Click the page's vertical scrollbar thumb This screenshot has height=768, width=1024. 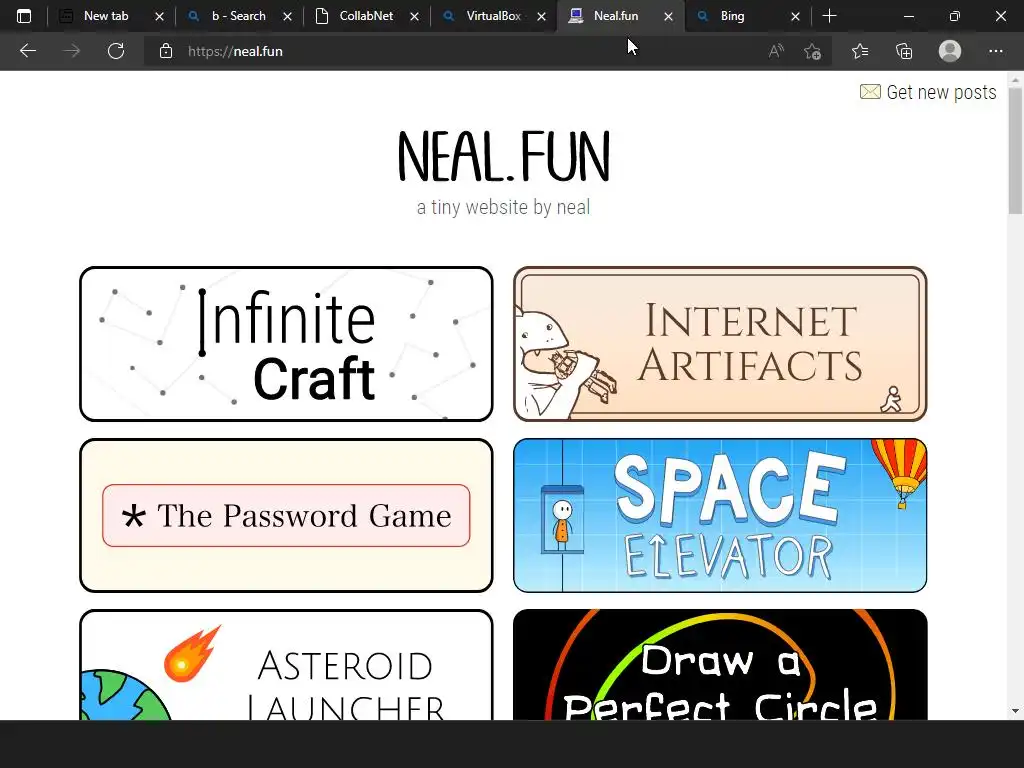1015,150
